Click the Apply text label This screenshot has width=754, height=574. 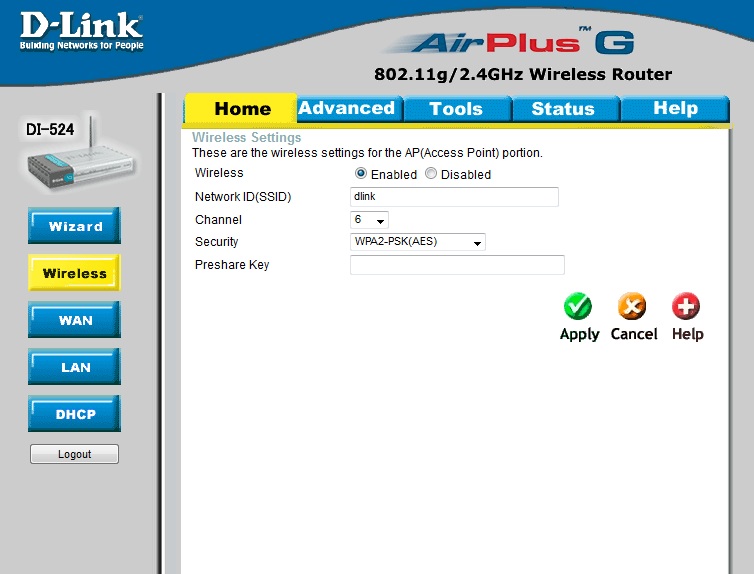click(579, 334)
